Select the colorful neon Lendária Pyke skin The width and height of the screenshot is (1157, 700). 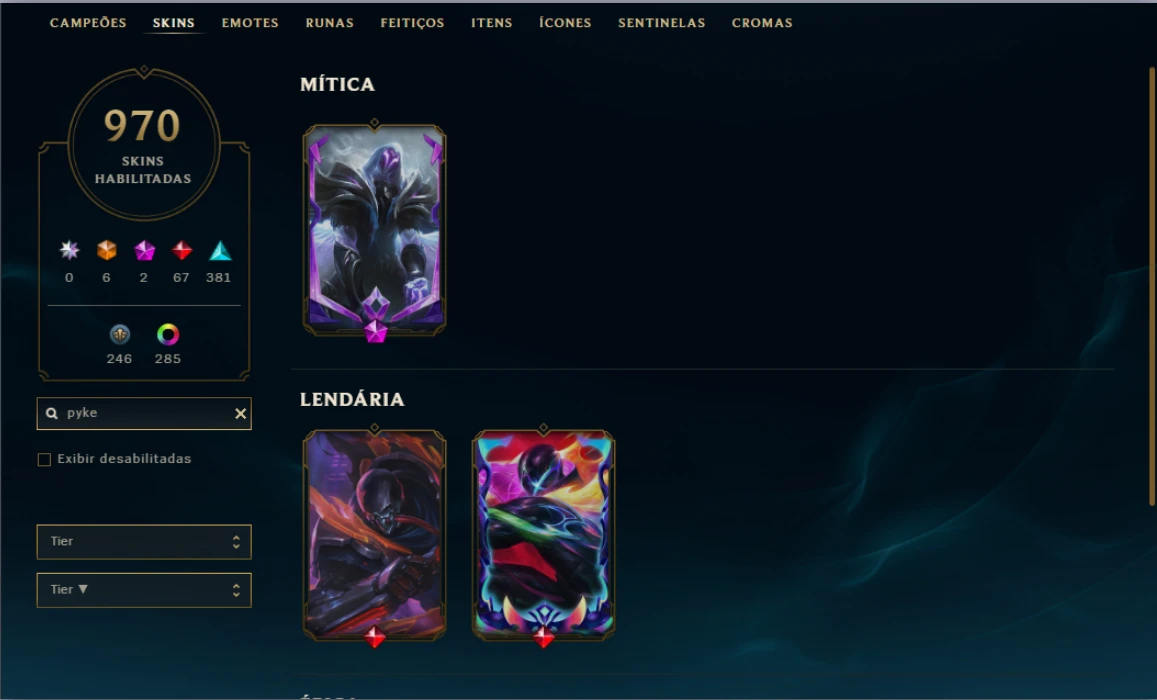tap(543, 535)
